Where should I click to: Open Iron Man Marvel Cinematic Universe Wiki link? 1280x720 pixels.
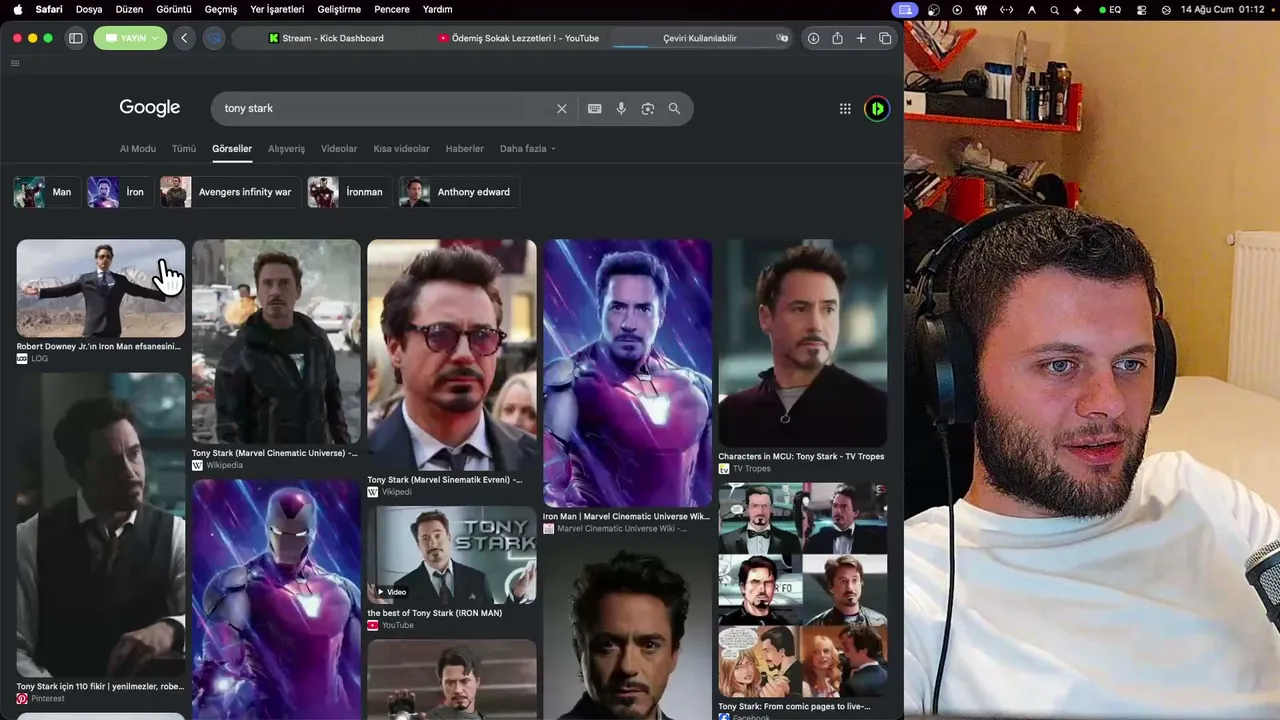click(x=626, y=516)
